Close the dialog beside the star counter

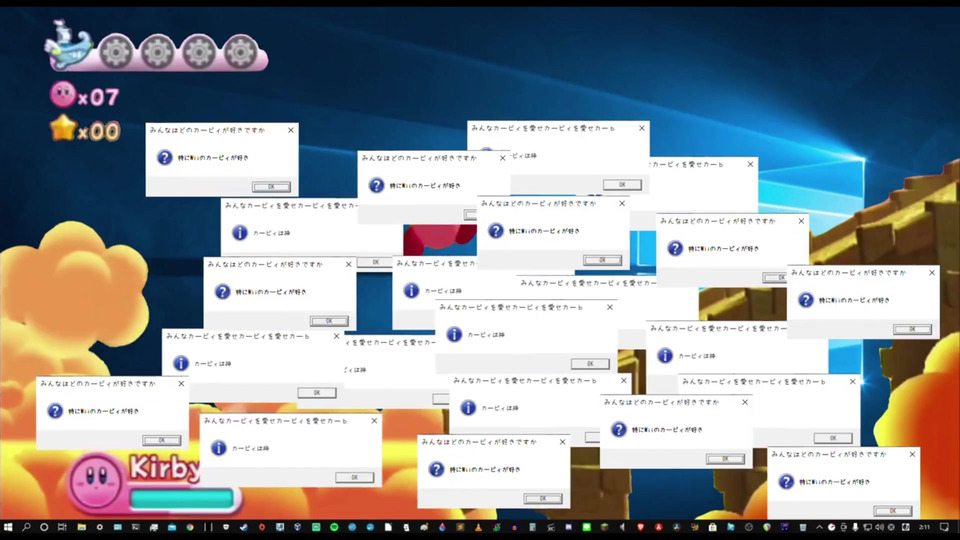[291, 130]
